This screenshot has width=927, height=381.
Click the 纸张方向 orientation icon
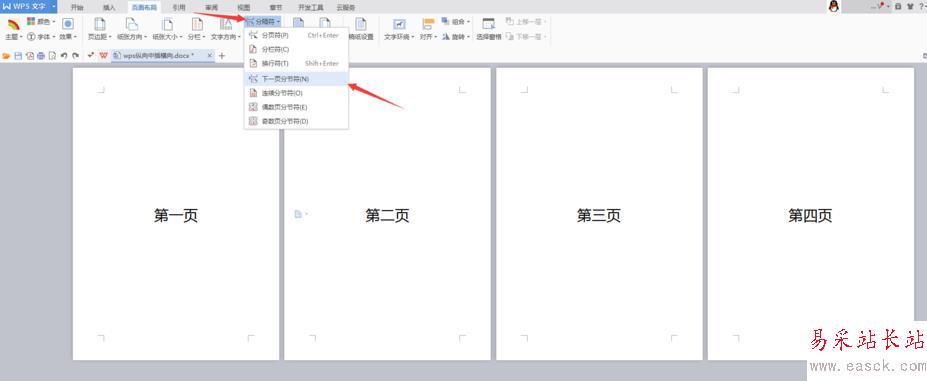click(x=132, y=24)
